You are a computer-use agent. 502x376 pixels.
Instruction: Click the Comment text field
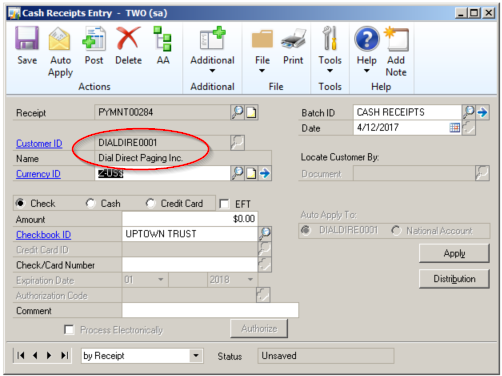[210, 310]
